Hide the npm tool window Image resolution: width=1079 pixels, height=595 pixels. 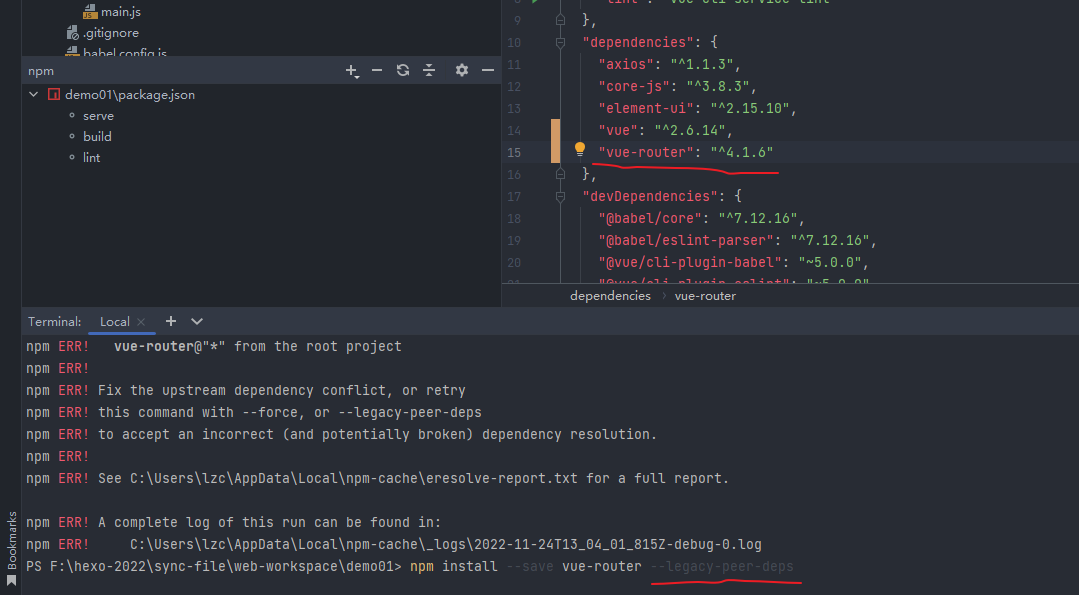pyautogui.click(x=488, y=70)
